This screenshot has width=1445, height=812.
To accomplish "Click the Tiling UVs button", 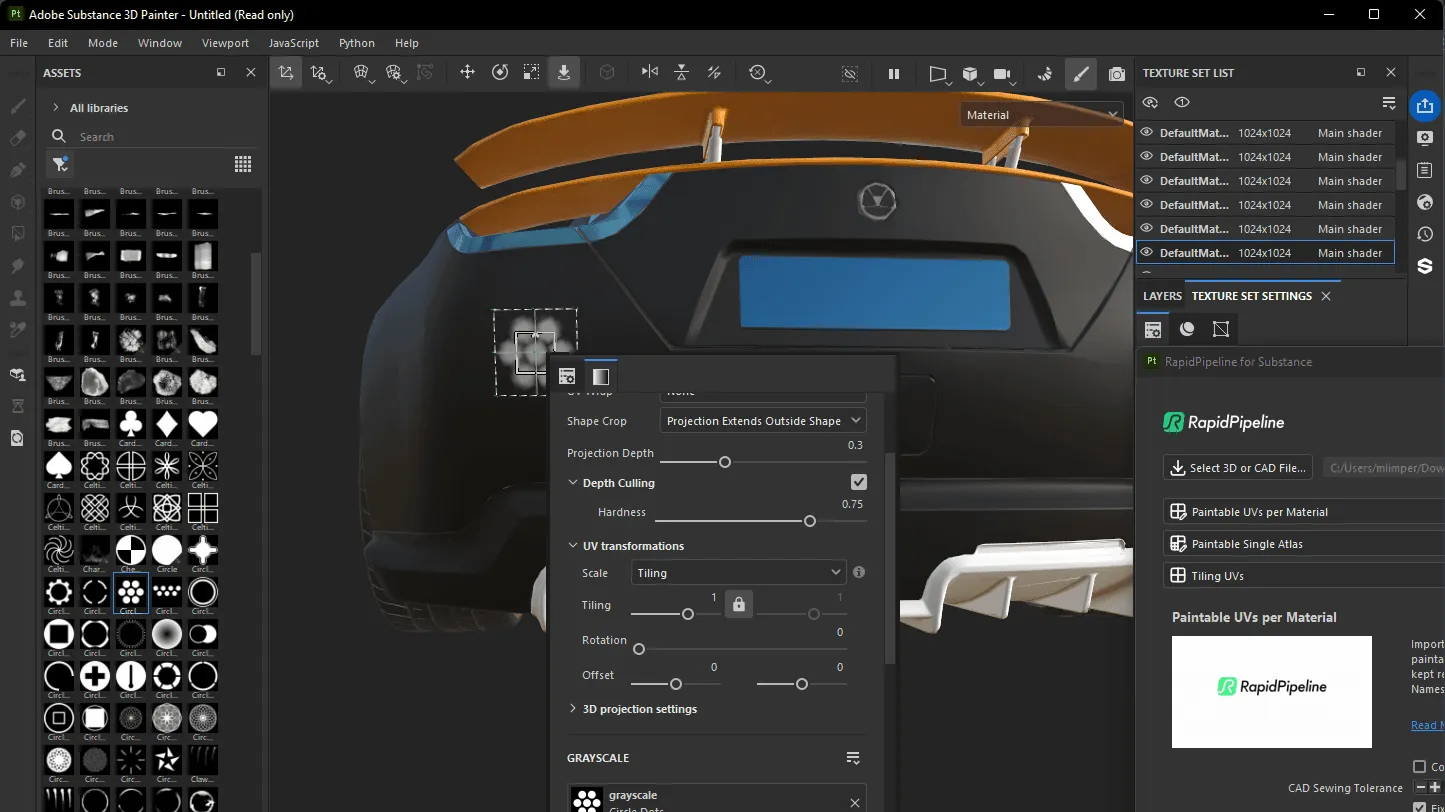I will [x=1303, y=576].
